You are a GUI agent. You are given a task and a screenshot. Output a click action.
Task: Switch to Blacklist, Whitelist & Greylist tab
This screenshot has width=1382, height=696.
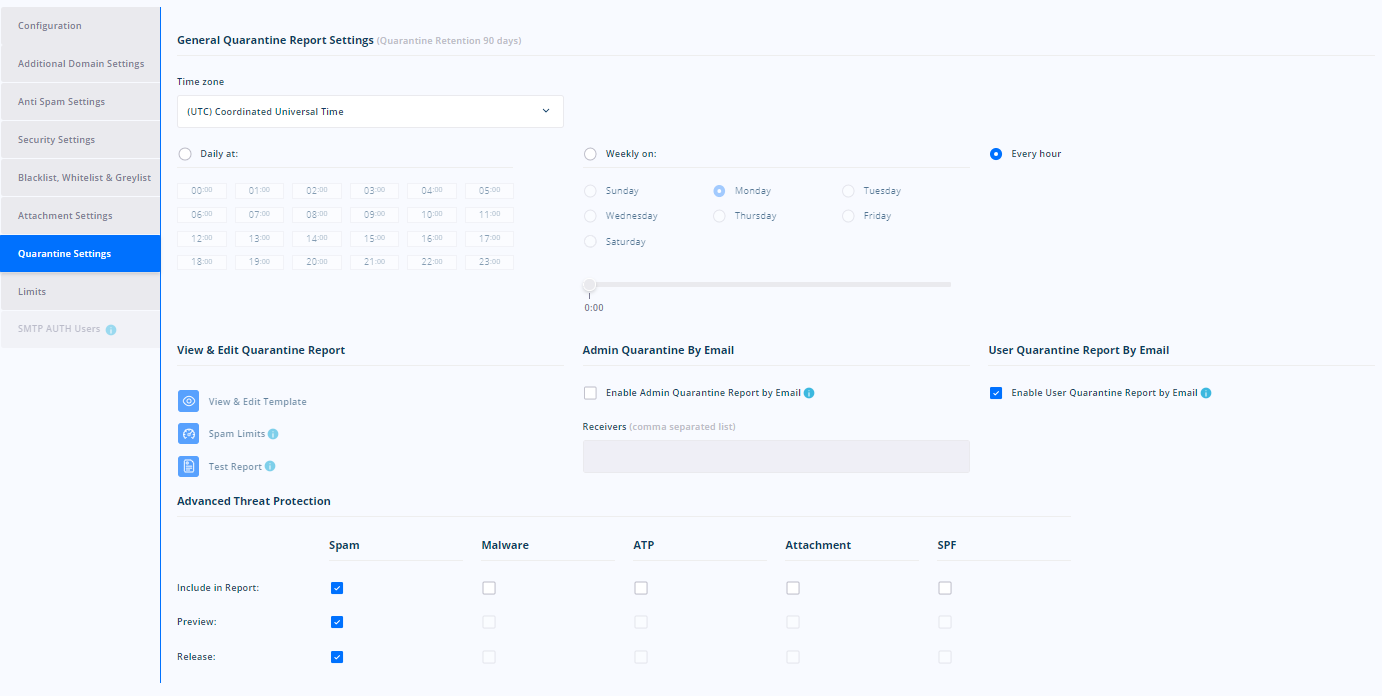pos(80,178)
